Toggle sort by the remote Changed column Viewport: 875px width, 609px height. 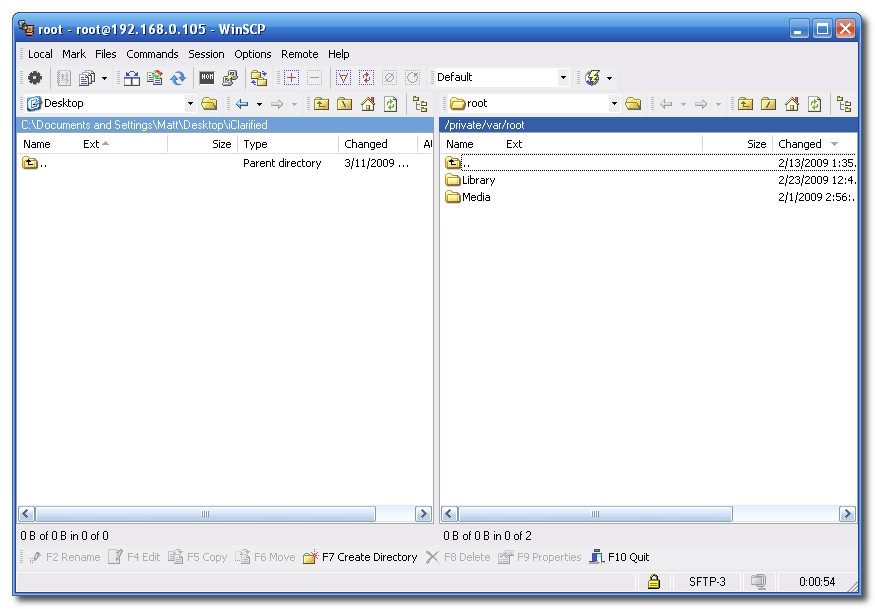[x=807, y=144]
